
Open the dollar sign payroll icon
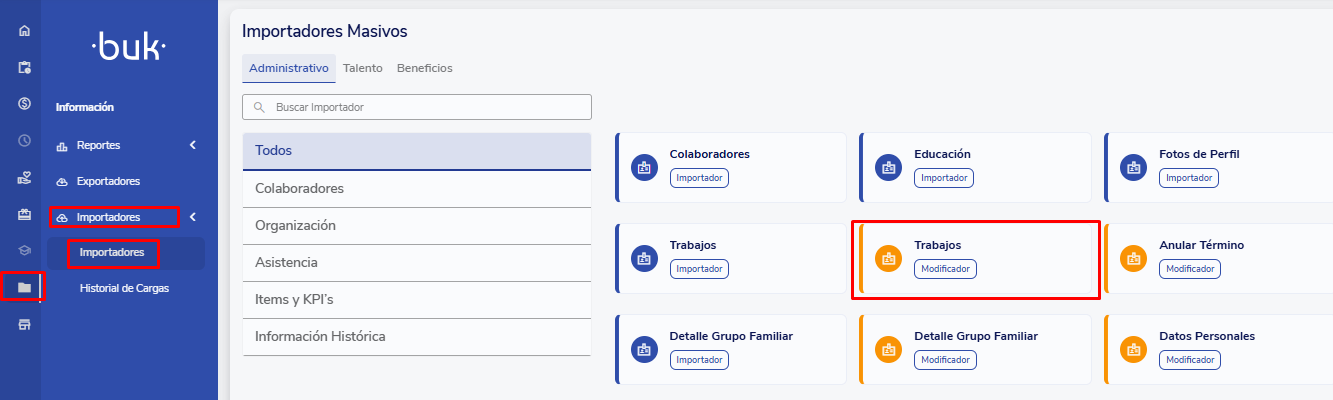point(24,104)
